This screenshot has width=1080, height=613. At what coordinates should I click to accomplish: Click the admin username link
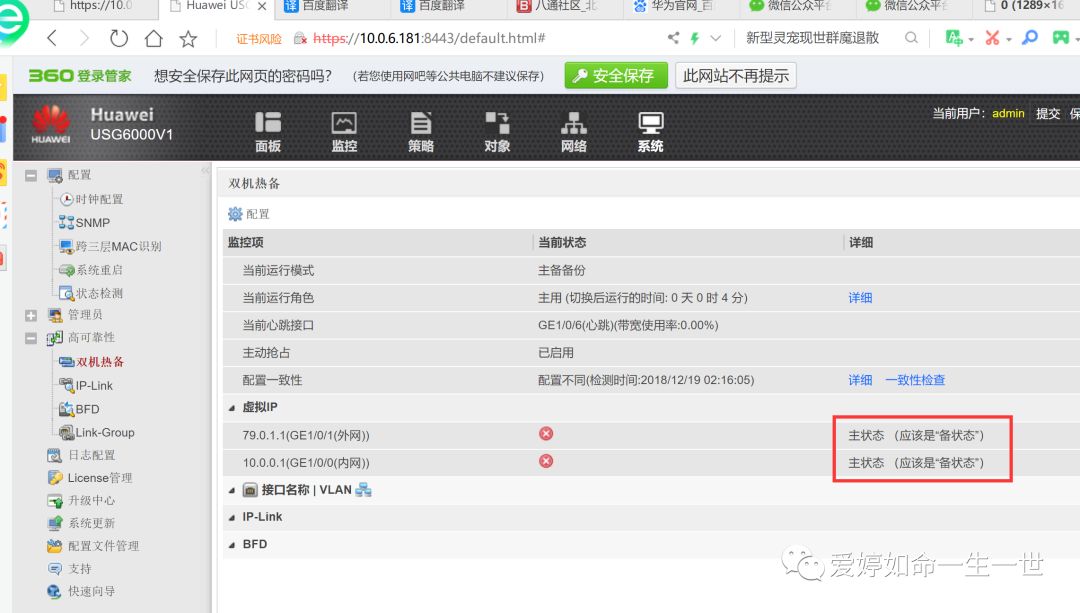[x=1008, y=113]
